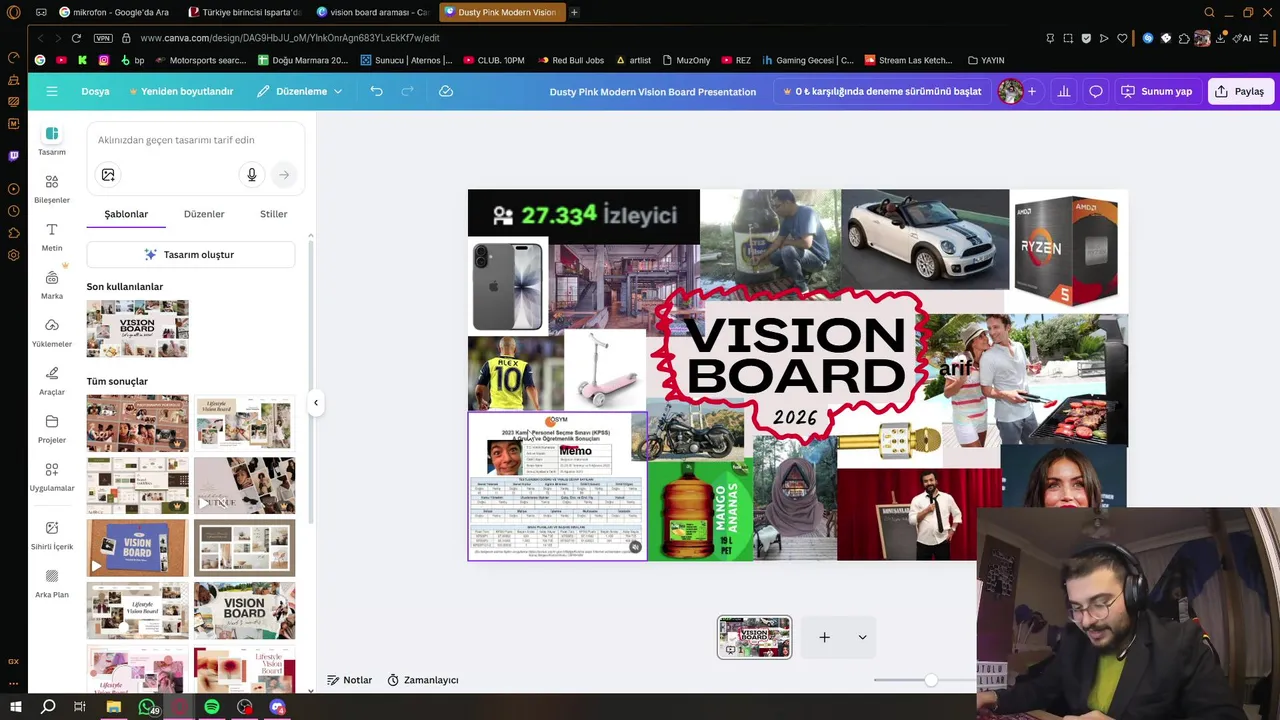Activate the microphone voice input icon

252,175
